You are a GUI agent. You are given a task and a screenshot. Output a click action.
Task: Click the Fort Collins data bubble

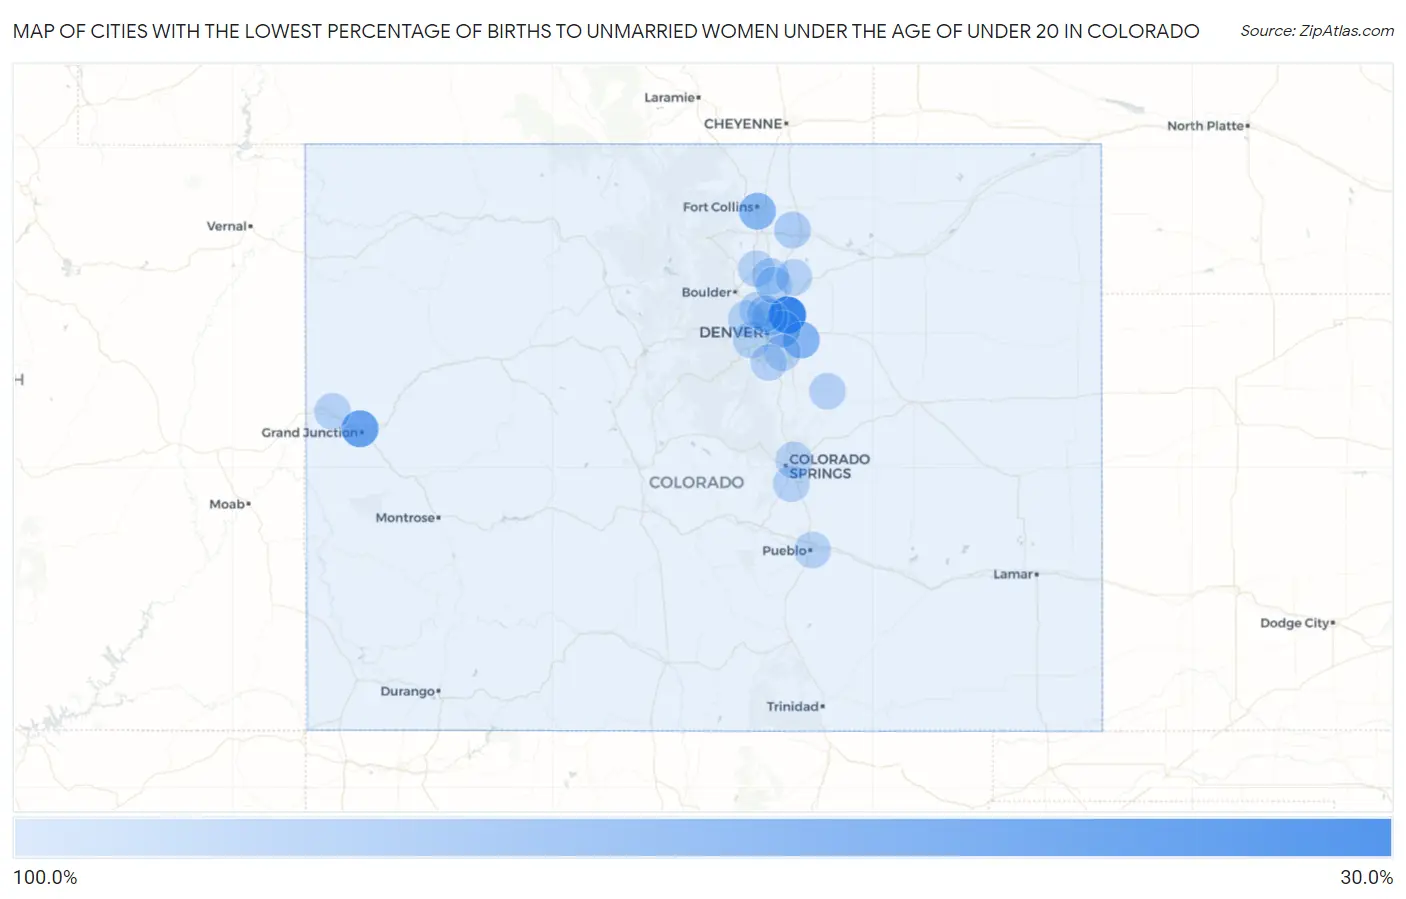click(x=757, y=211)
